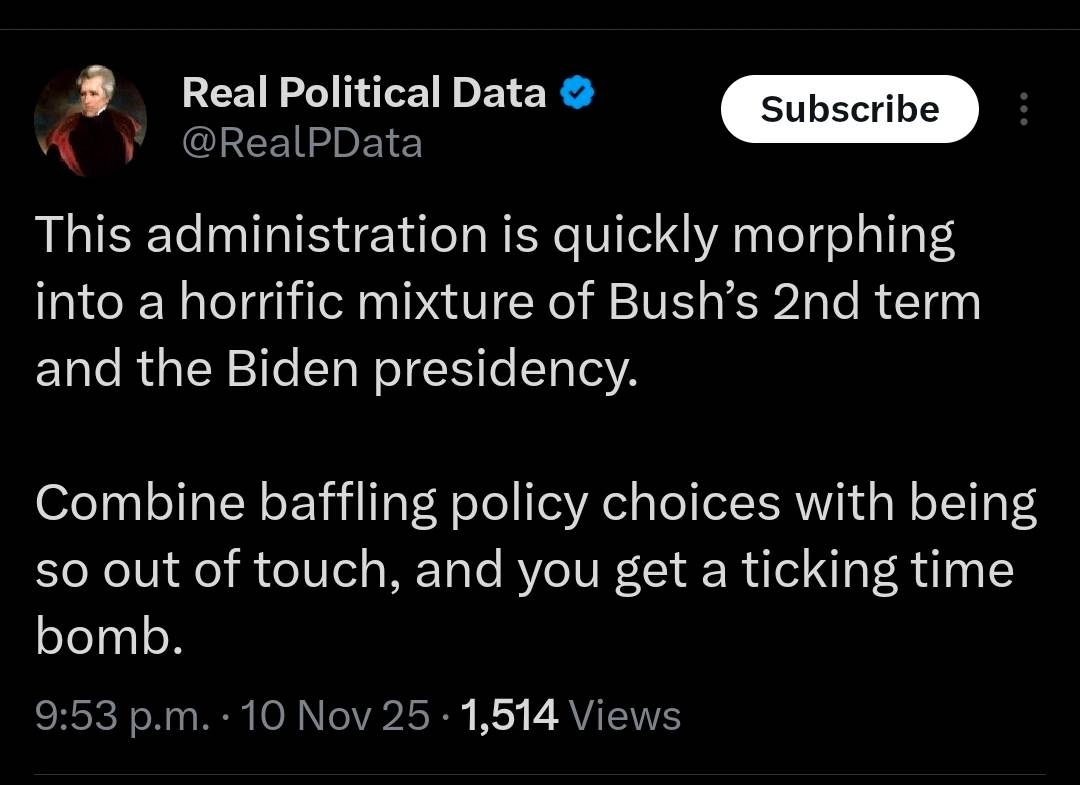Click the 10 Nov 25 post date
1080x785 pixels.
pos(335,716)
